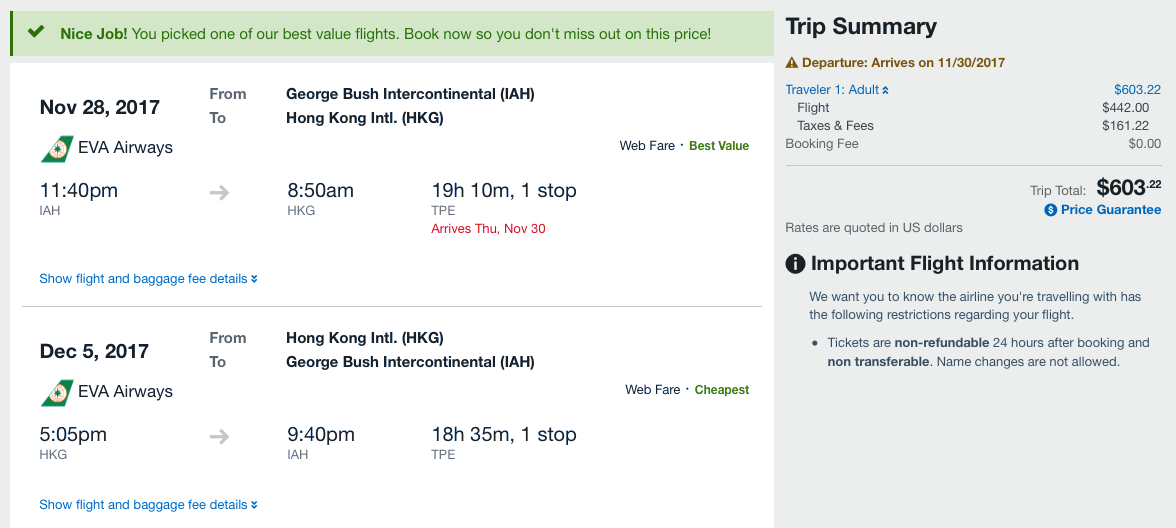Open the Price Guarantee link
Image resolution: width=1176 pixels, height=528 pixels.
click(x=1110, y=210)
